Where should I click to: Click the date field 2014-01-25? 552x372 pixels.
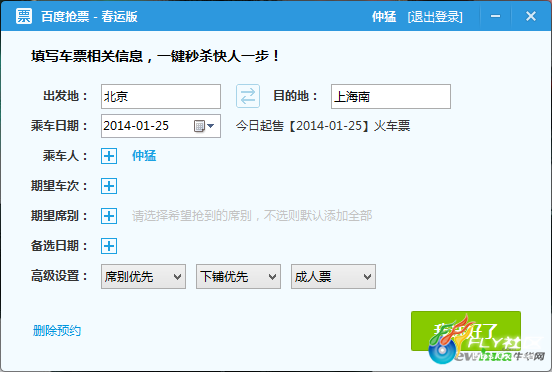pos(161,126)
